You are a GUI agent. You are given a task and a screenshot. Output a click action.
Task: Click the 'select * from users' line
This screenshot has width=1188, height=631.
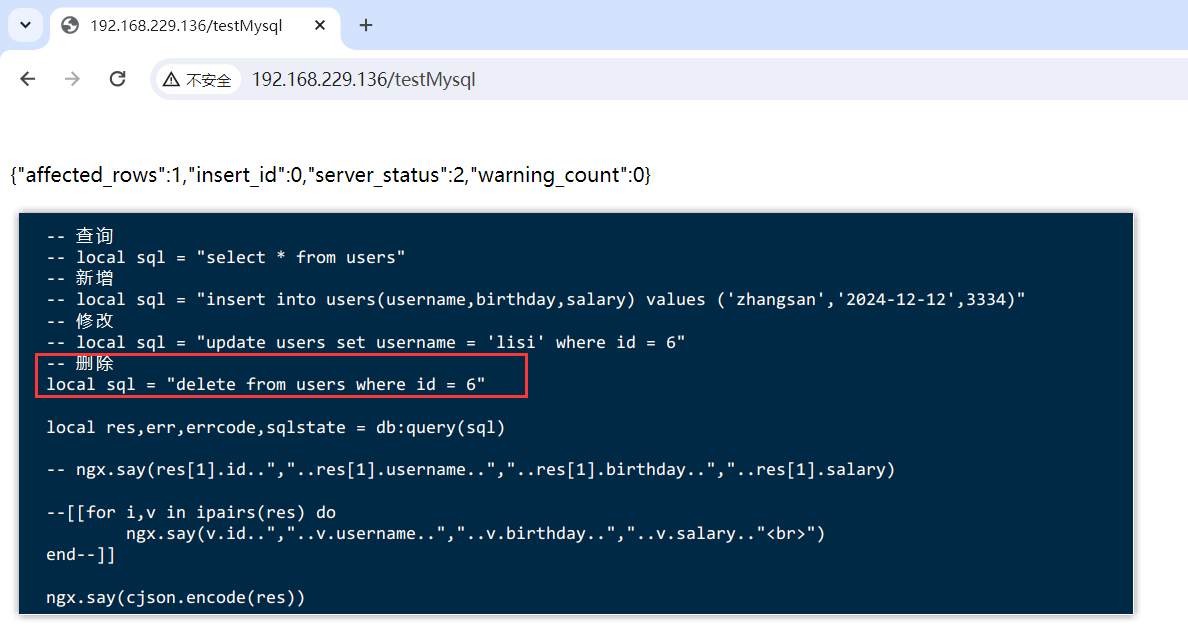click(226, 258)
